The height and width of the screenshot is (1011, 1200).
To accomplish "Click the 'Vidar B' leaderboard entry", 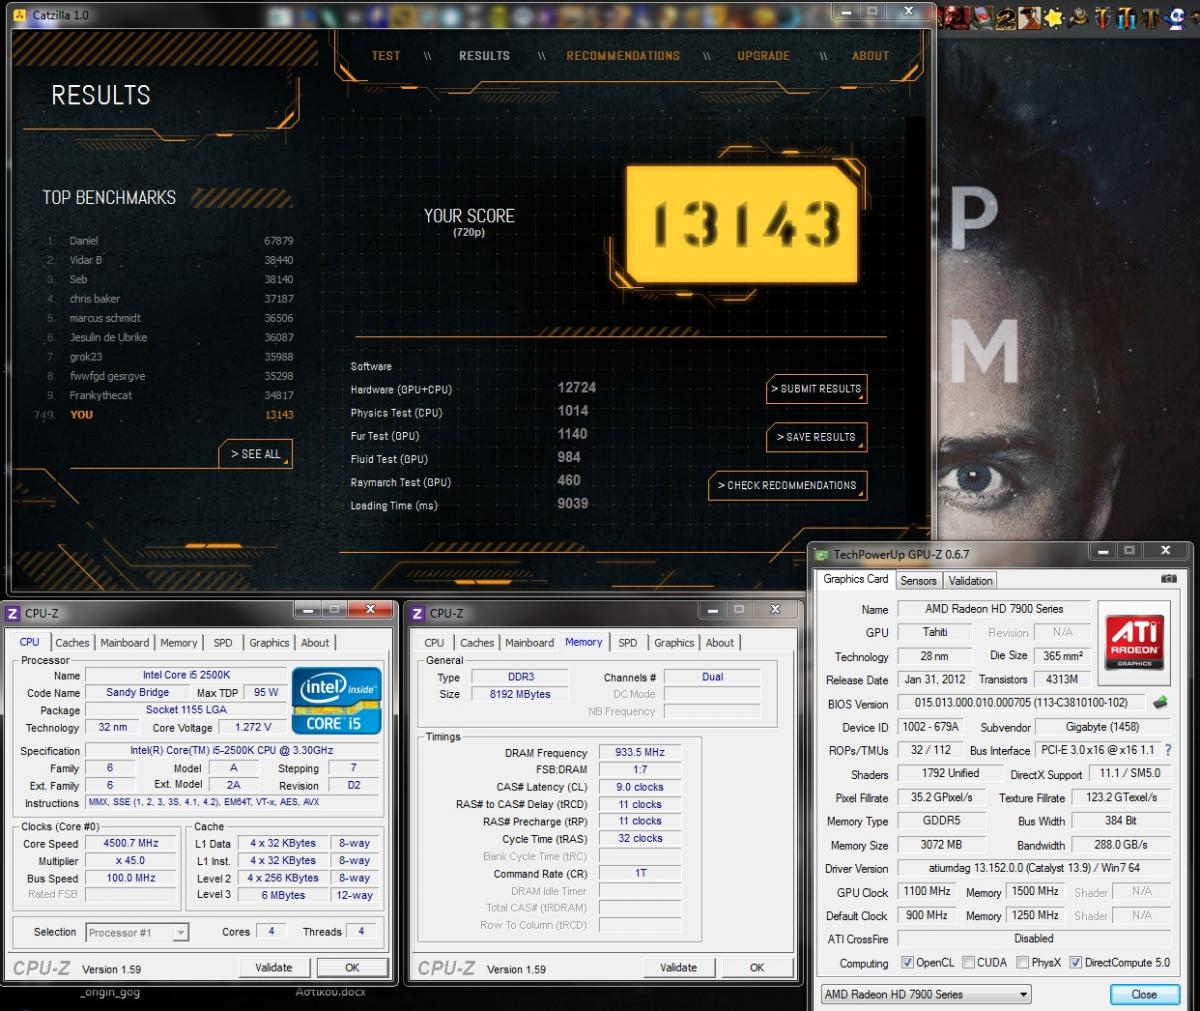I will pyautogui.click(x=170, y=260).
